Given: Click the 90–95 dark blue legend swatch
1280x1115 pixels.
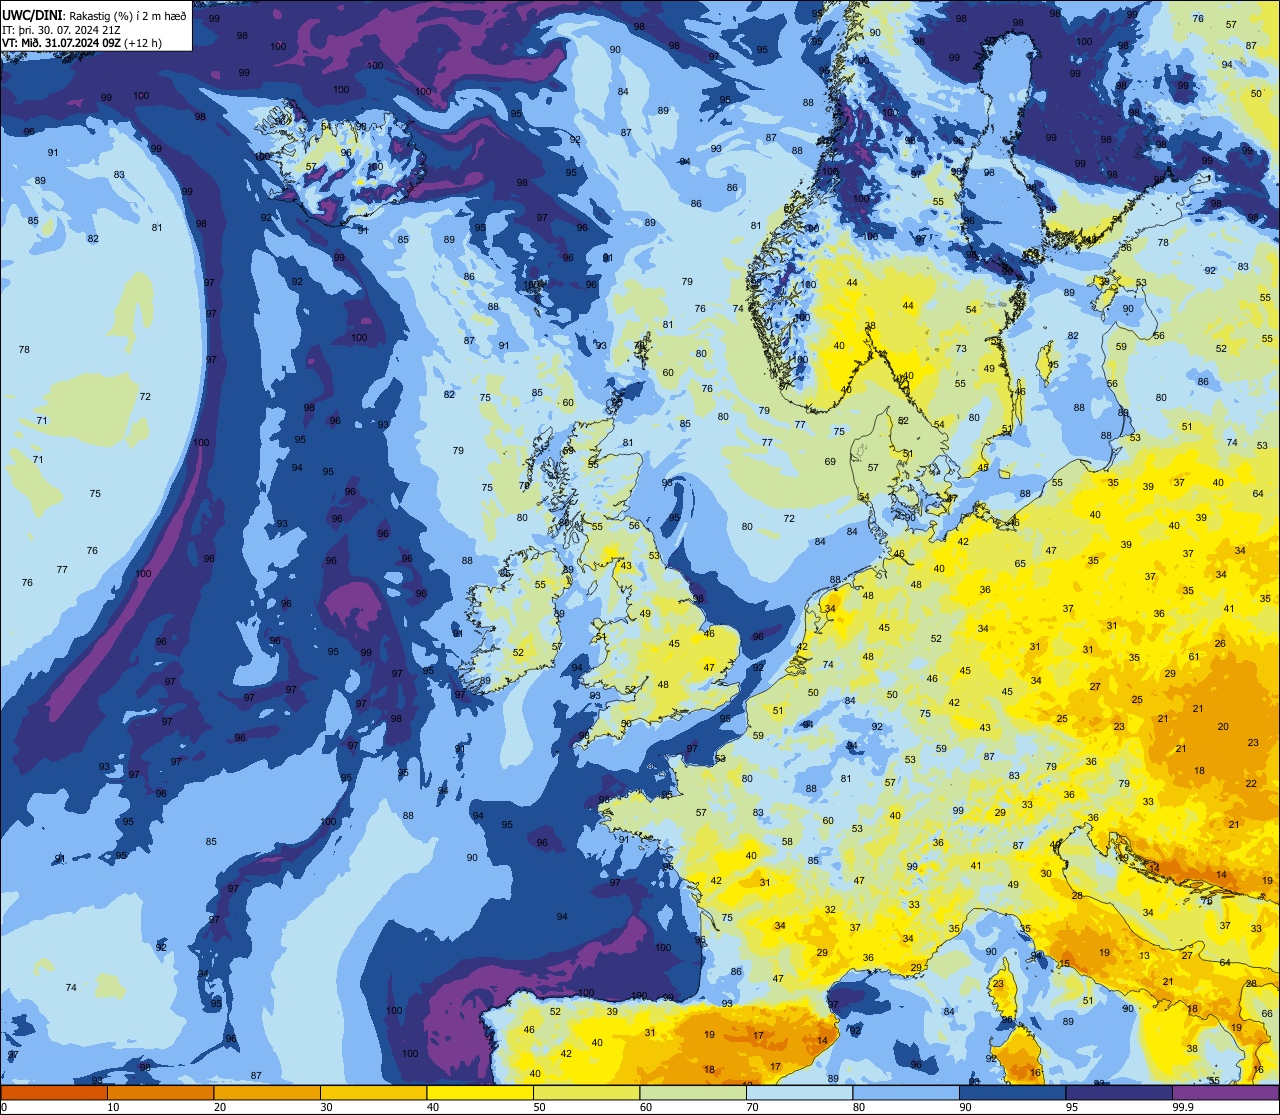Looking at the screenshot, I should [1012, 1092].
